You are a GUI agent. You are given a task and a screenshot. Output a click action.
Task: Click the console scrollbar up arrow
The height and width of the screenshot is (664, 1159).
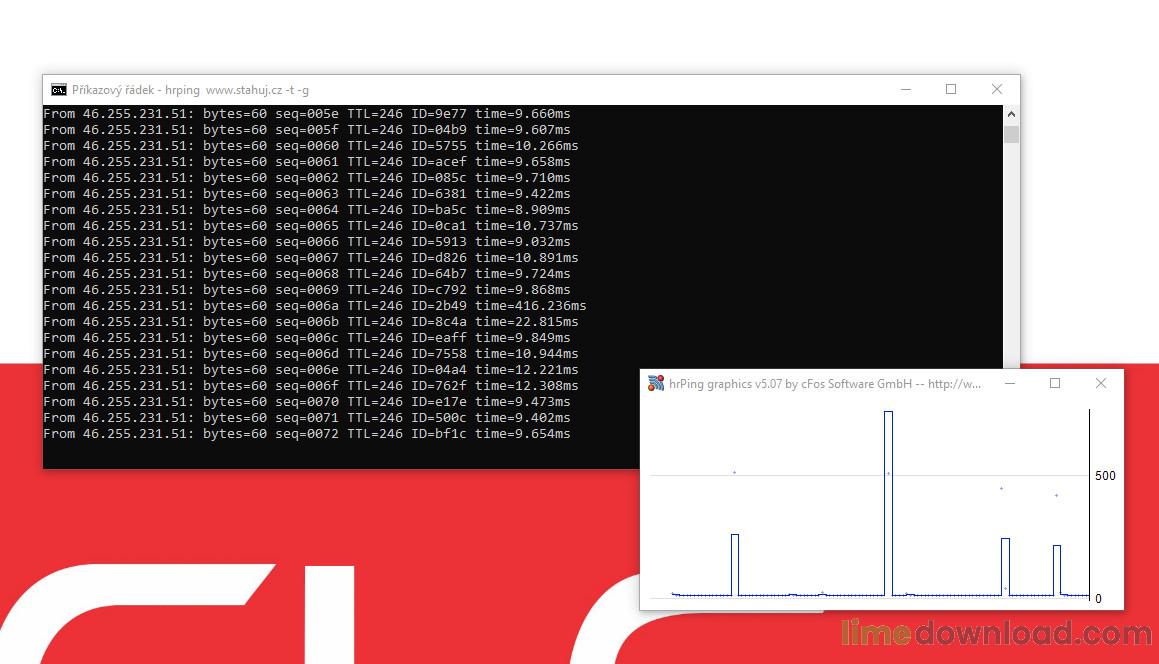coord(1011,114)
